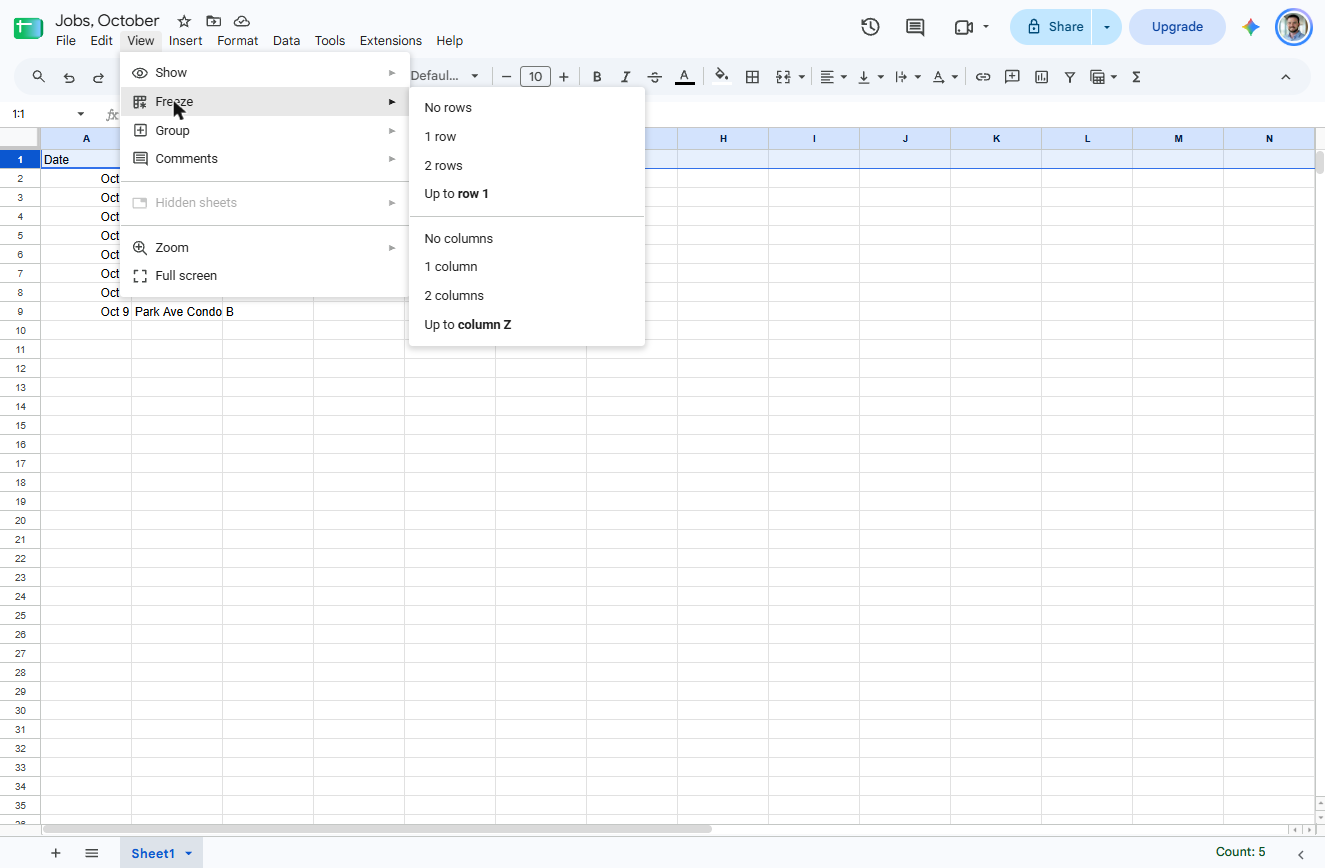Open the borders tool
The image size is (1325, 868).
753,77
